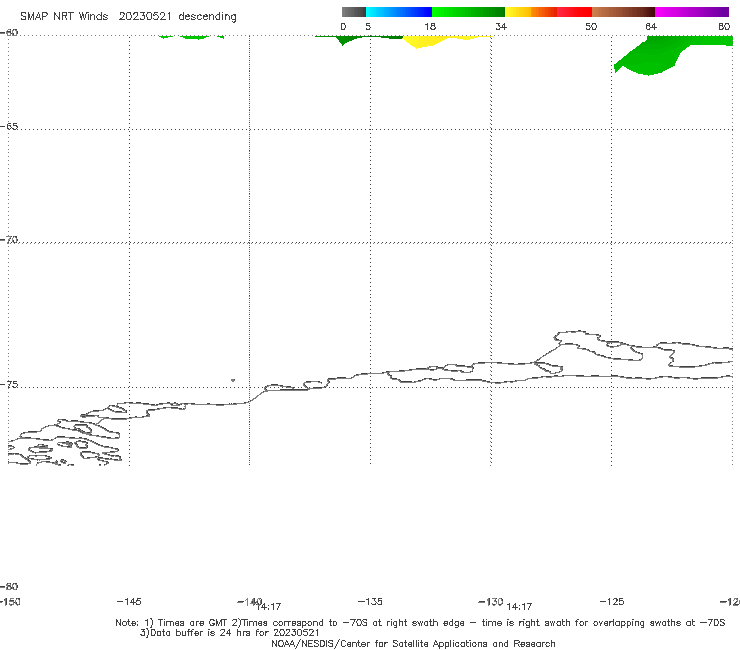Screen dimensions: 740x650
Task: Click the color bar label '5'
Action: coord(368,27)
